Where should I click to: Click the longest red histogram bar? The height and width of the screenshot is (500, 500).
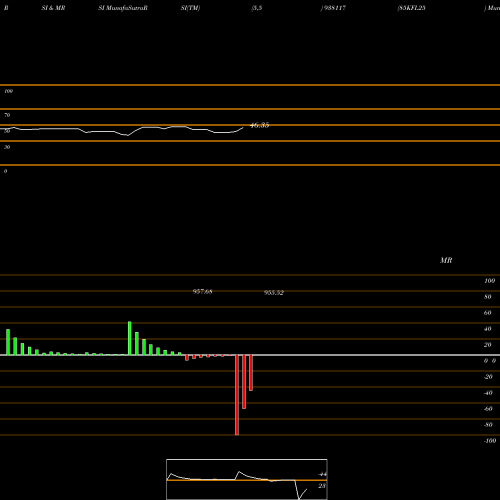pyautogui.click(x=237, y=395)
